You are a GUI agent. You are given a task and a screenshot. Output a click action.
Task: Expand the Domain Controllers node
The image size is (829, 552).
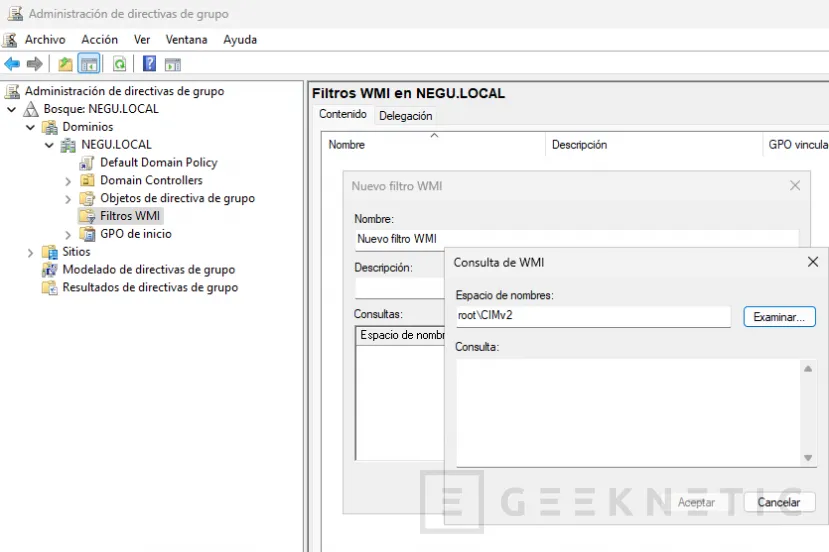coord(68,181)
